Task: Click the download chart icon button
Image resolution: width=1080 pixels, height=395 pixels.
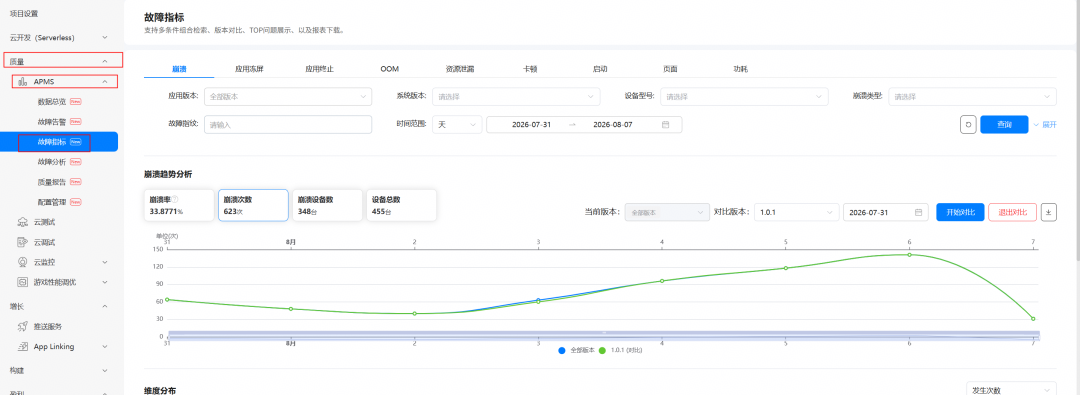Action: coord(1048,212)
